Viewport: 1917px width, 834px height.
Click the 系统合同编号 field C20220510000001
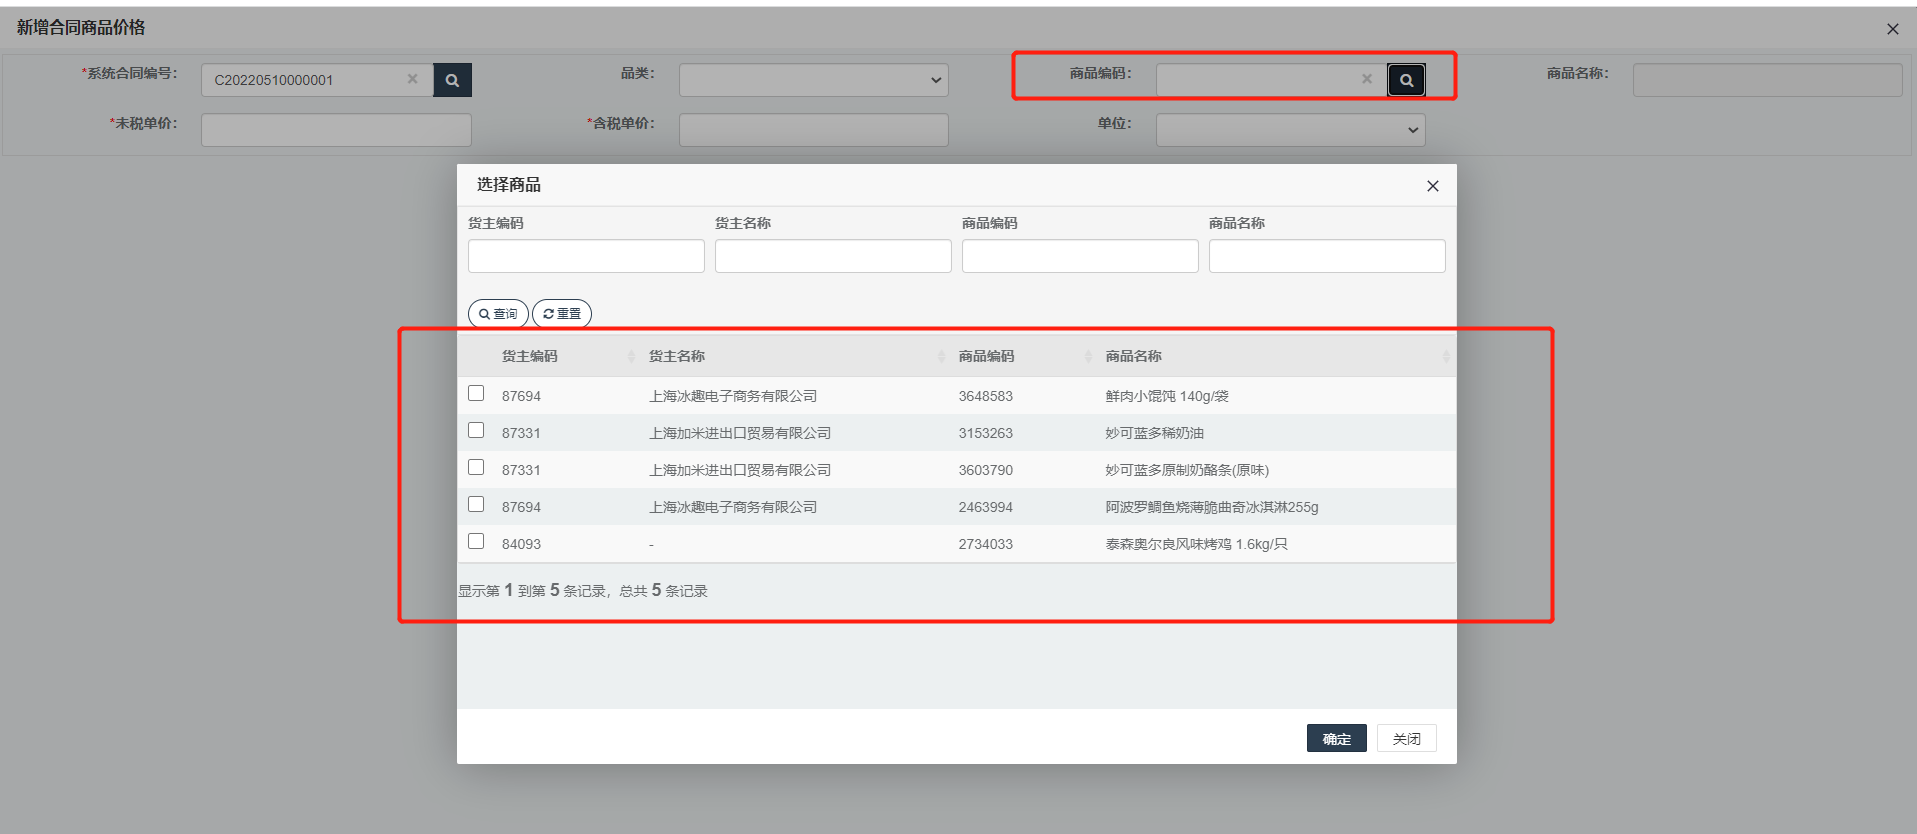(317, 80)
